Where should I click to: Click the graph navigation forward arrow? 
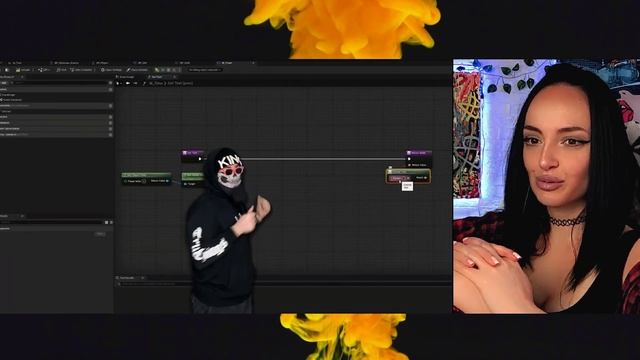click(x=135, y=83)
